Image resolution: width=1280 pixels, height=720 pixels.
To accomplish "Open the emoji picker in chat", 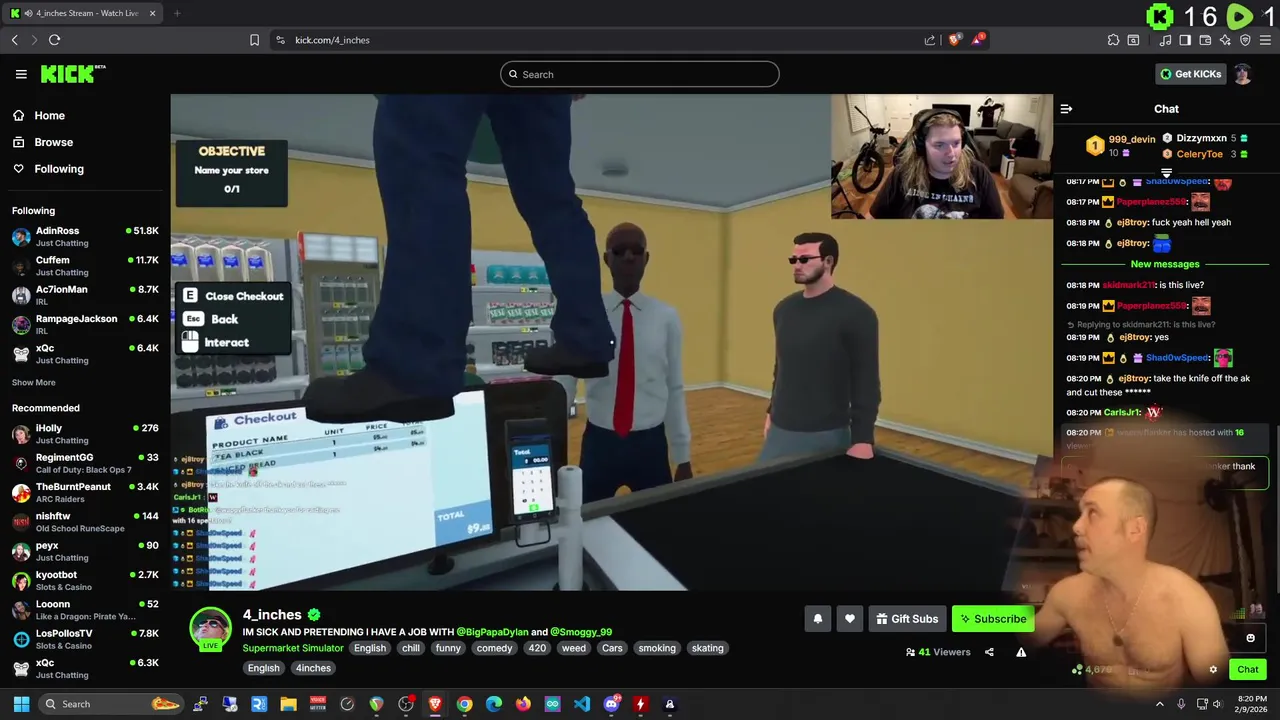I will coord(1250,638).
